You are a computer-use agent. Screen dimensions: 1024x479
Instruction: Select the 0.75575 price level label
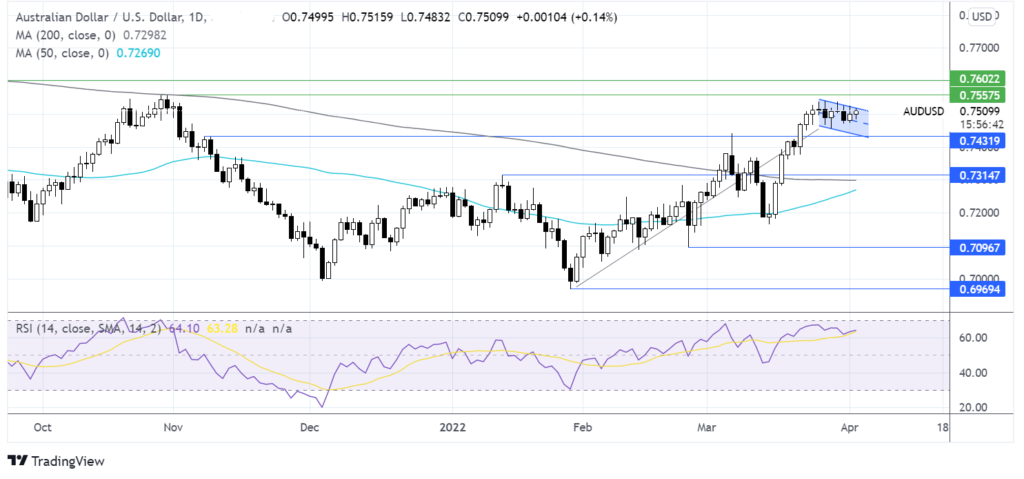[978, 95]
